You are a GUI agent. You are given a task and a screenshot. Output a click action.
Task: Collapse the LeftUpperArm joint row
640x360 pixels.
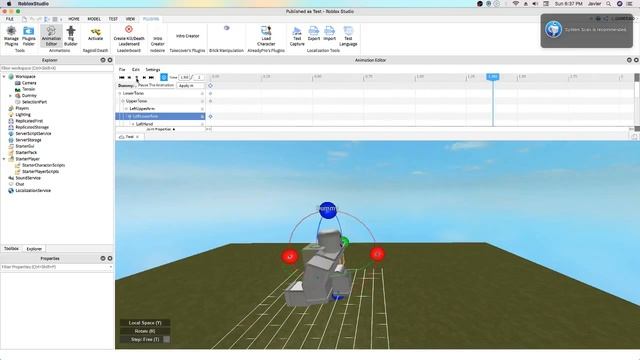127,109
